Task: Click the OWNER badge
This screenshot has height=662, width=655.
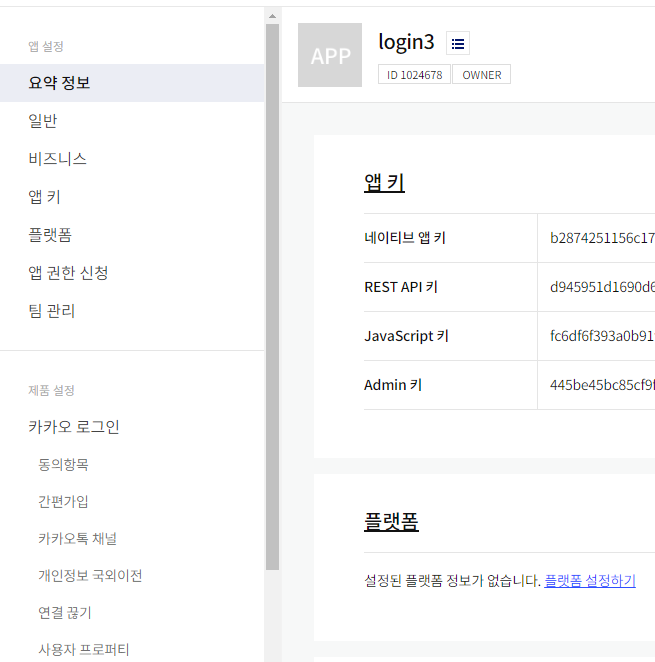Action: click(481, 75)
